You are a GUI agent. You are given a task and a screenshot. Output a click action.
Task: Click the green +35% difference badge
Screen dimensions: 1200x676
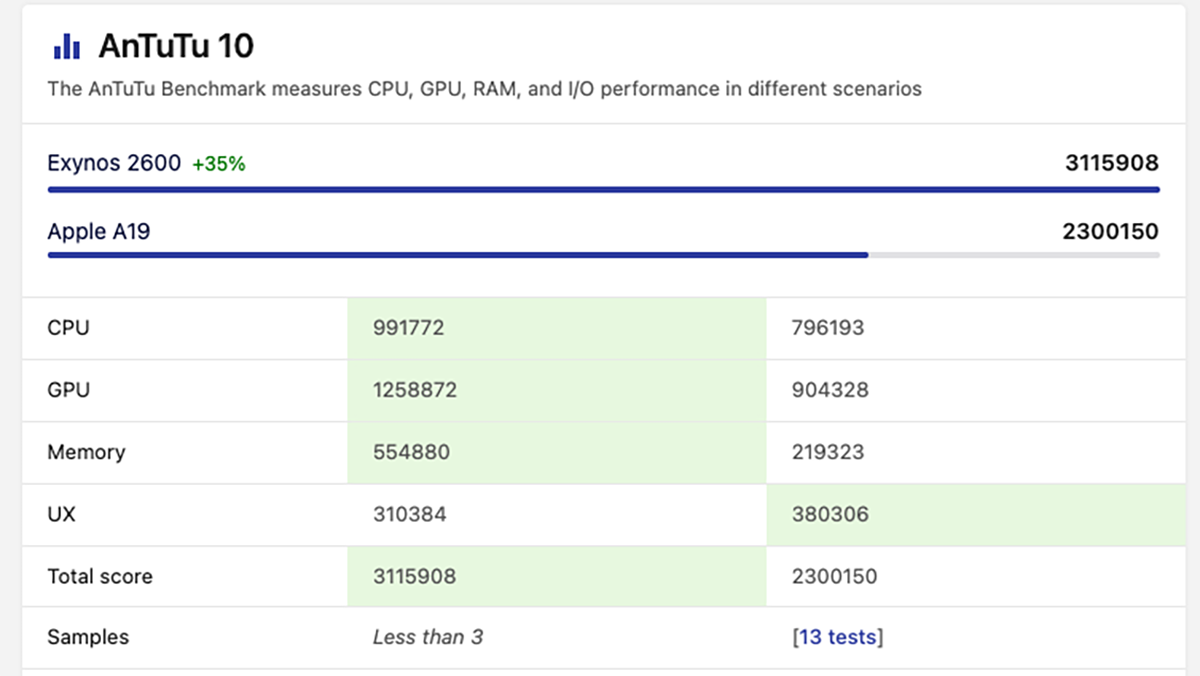[219, 164]
